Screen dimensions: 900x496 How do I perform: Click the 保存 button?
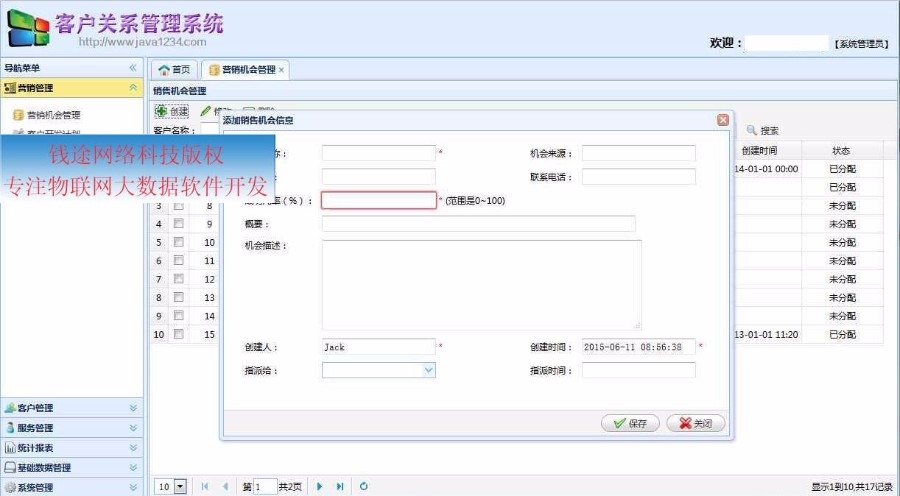click(x=630, y=423)
